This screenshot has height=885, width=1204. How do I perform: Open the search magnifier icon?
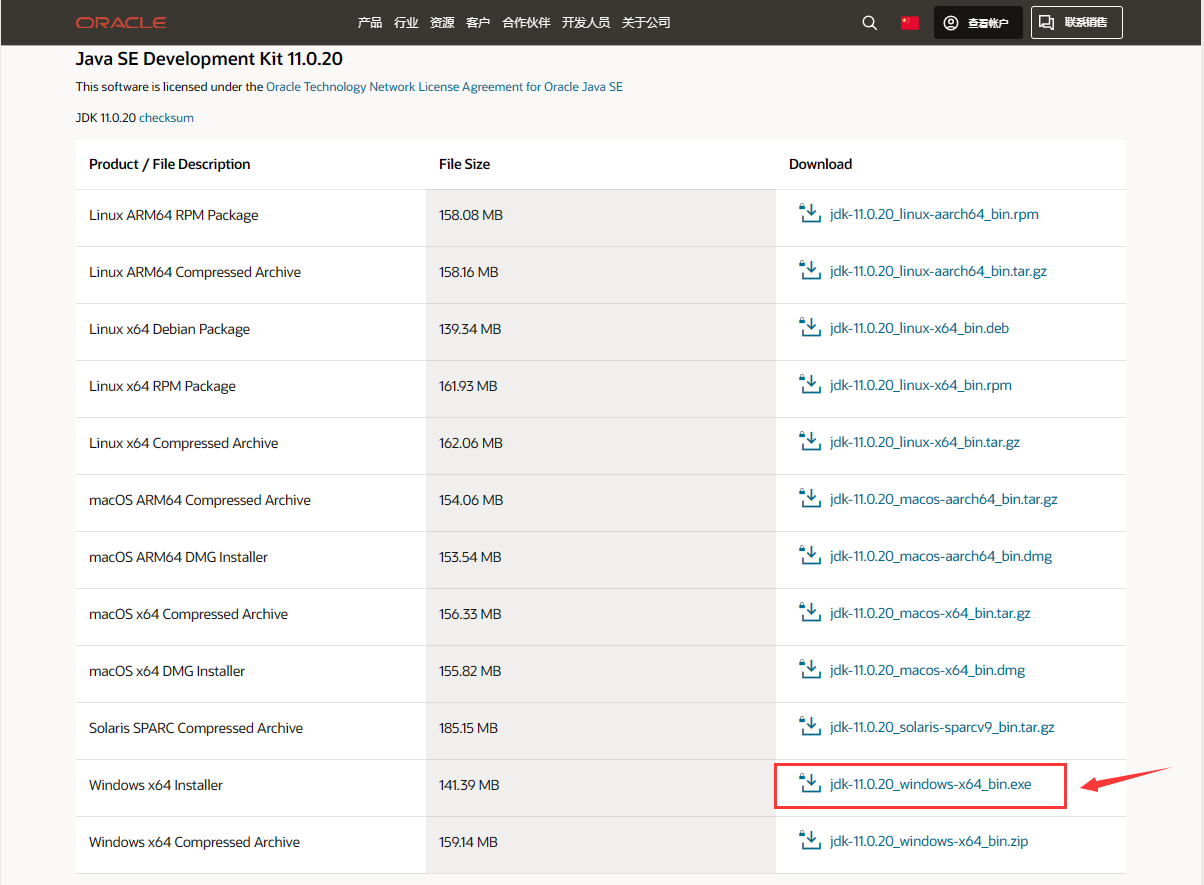pos(869,22)
